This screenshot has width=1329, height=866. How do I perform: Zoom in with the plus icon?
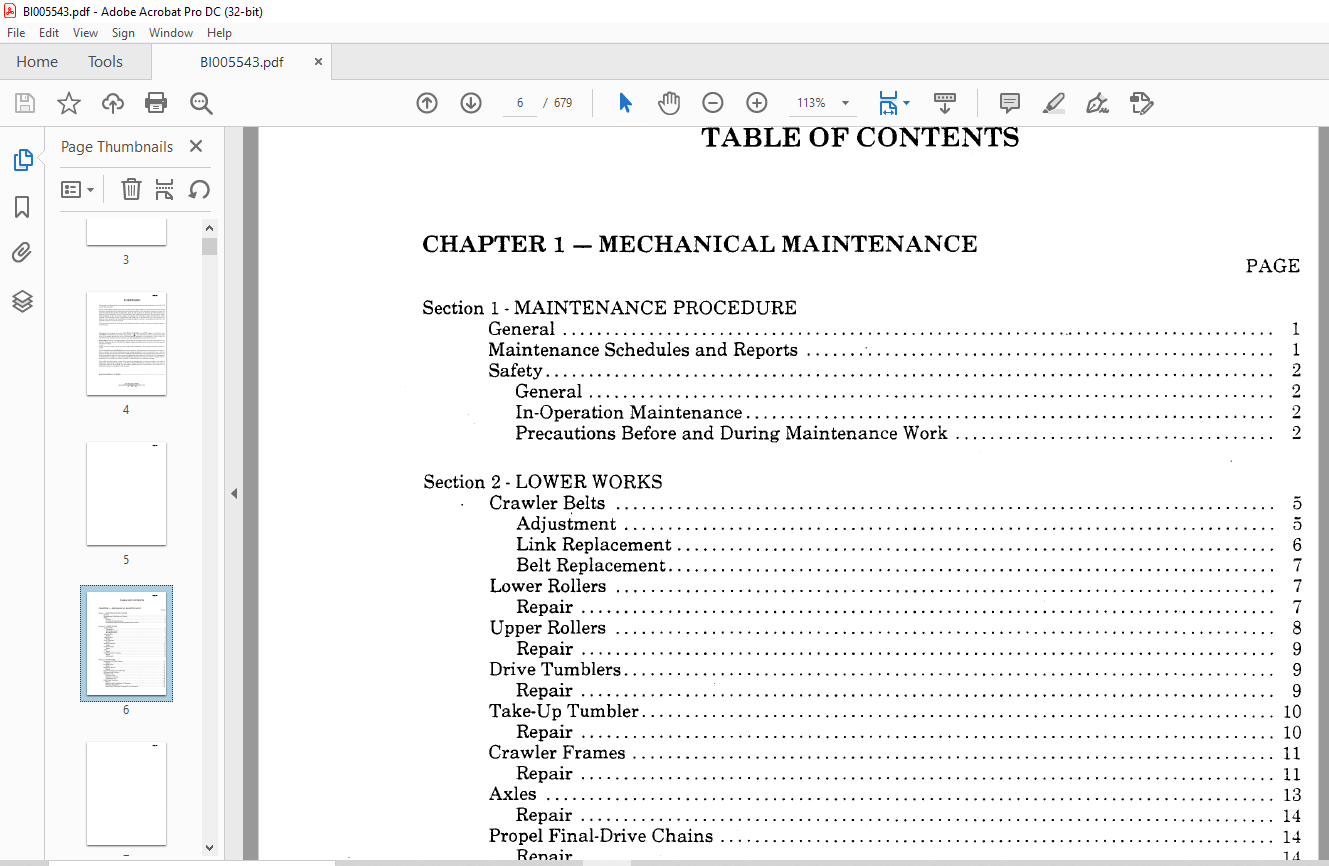pos(757,103)
